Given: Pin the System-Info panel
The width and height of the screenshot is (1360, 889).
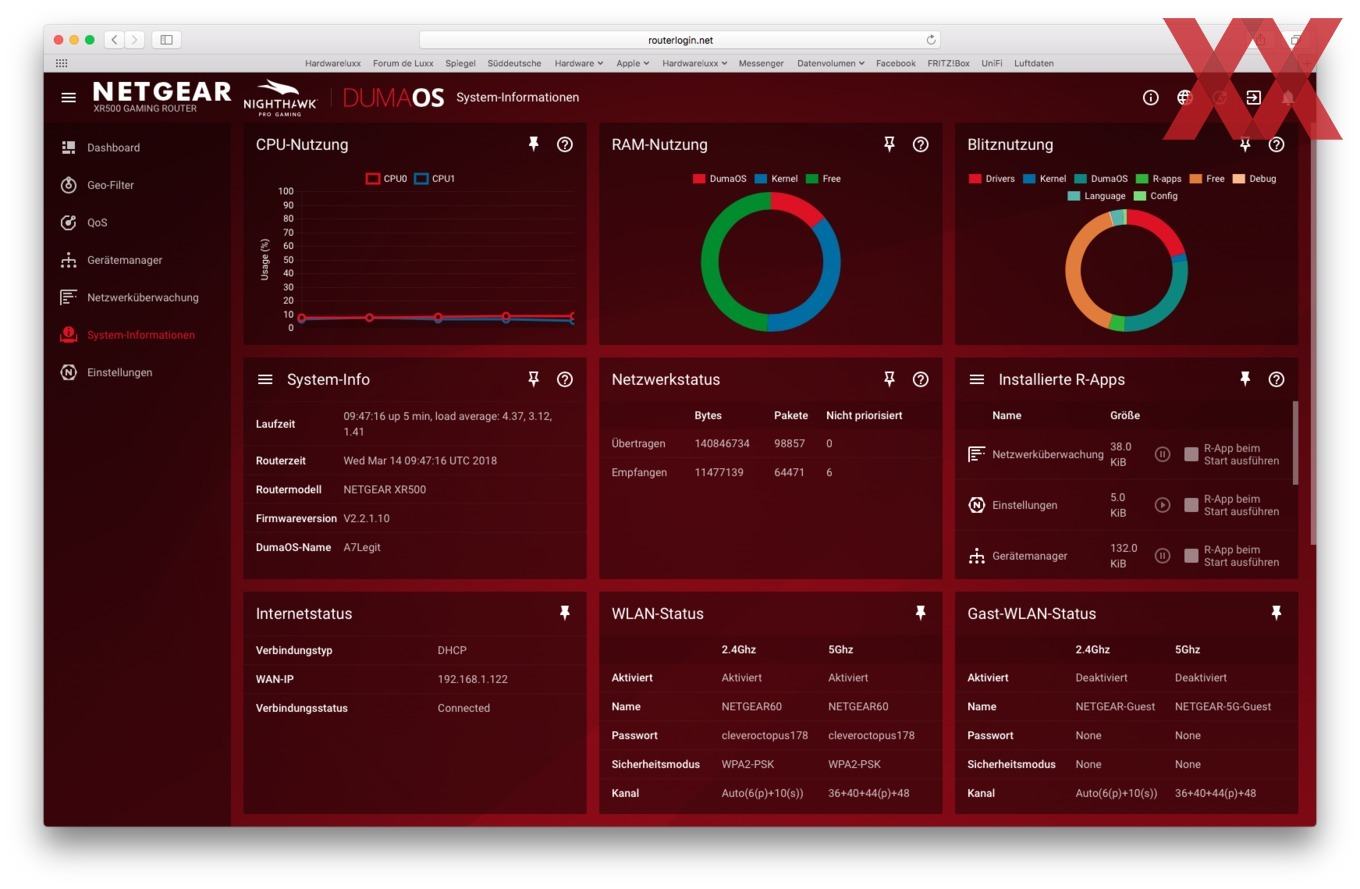Looking at the screenshot, I should 533,379.
